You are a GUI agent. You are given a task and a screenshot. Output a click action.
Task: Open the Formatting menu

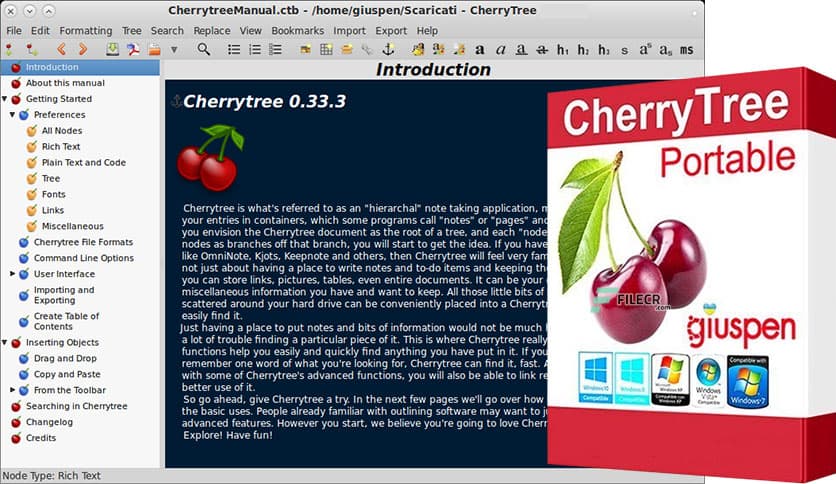(86, 31)
